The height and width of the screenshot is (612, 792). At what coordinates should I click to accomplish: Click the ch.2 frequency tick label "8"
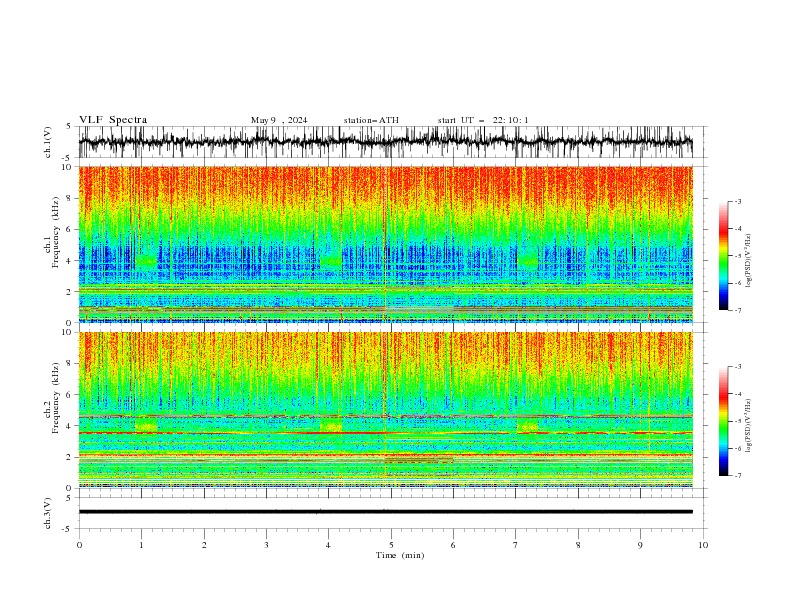[x=70, y=364]
